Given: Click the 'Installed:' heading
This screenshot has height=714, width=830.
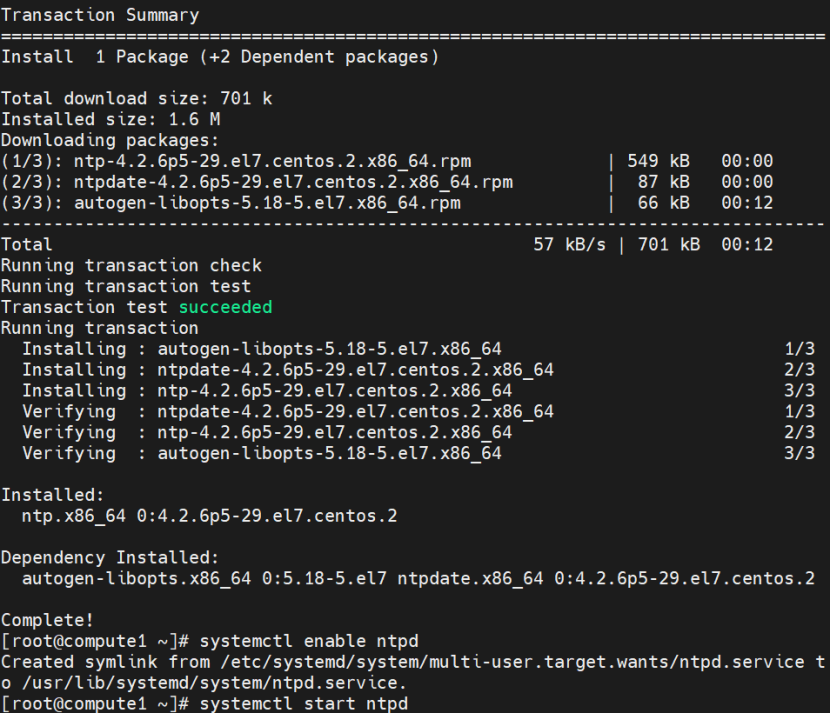Looking at the screenshot, I should tap(52, 495).
